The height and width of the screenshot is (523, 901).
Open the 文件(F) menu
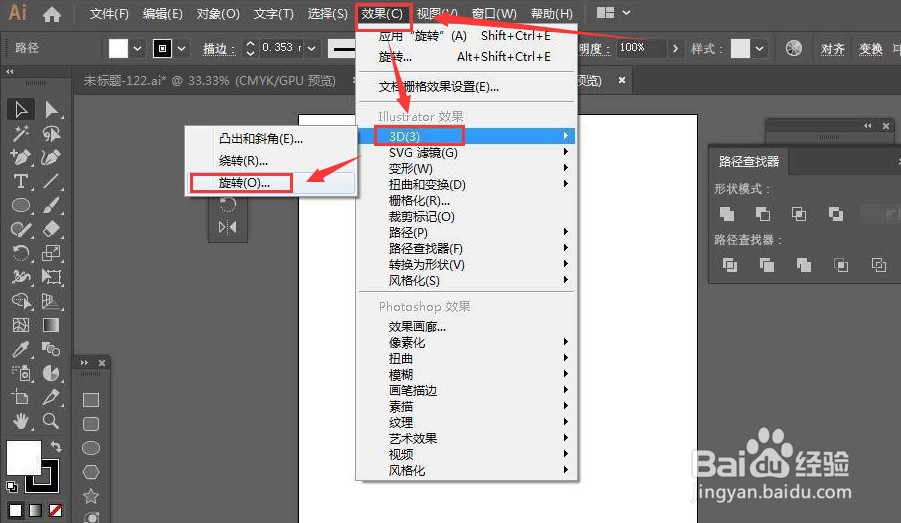(x=109, y=14)
